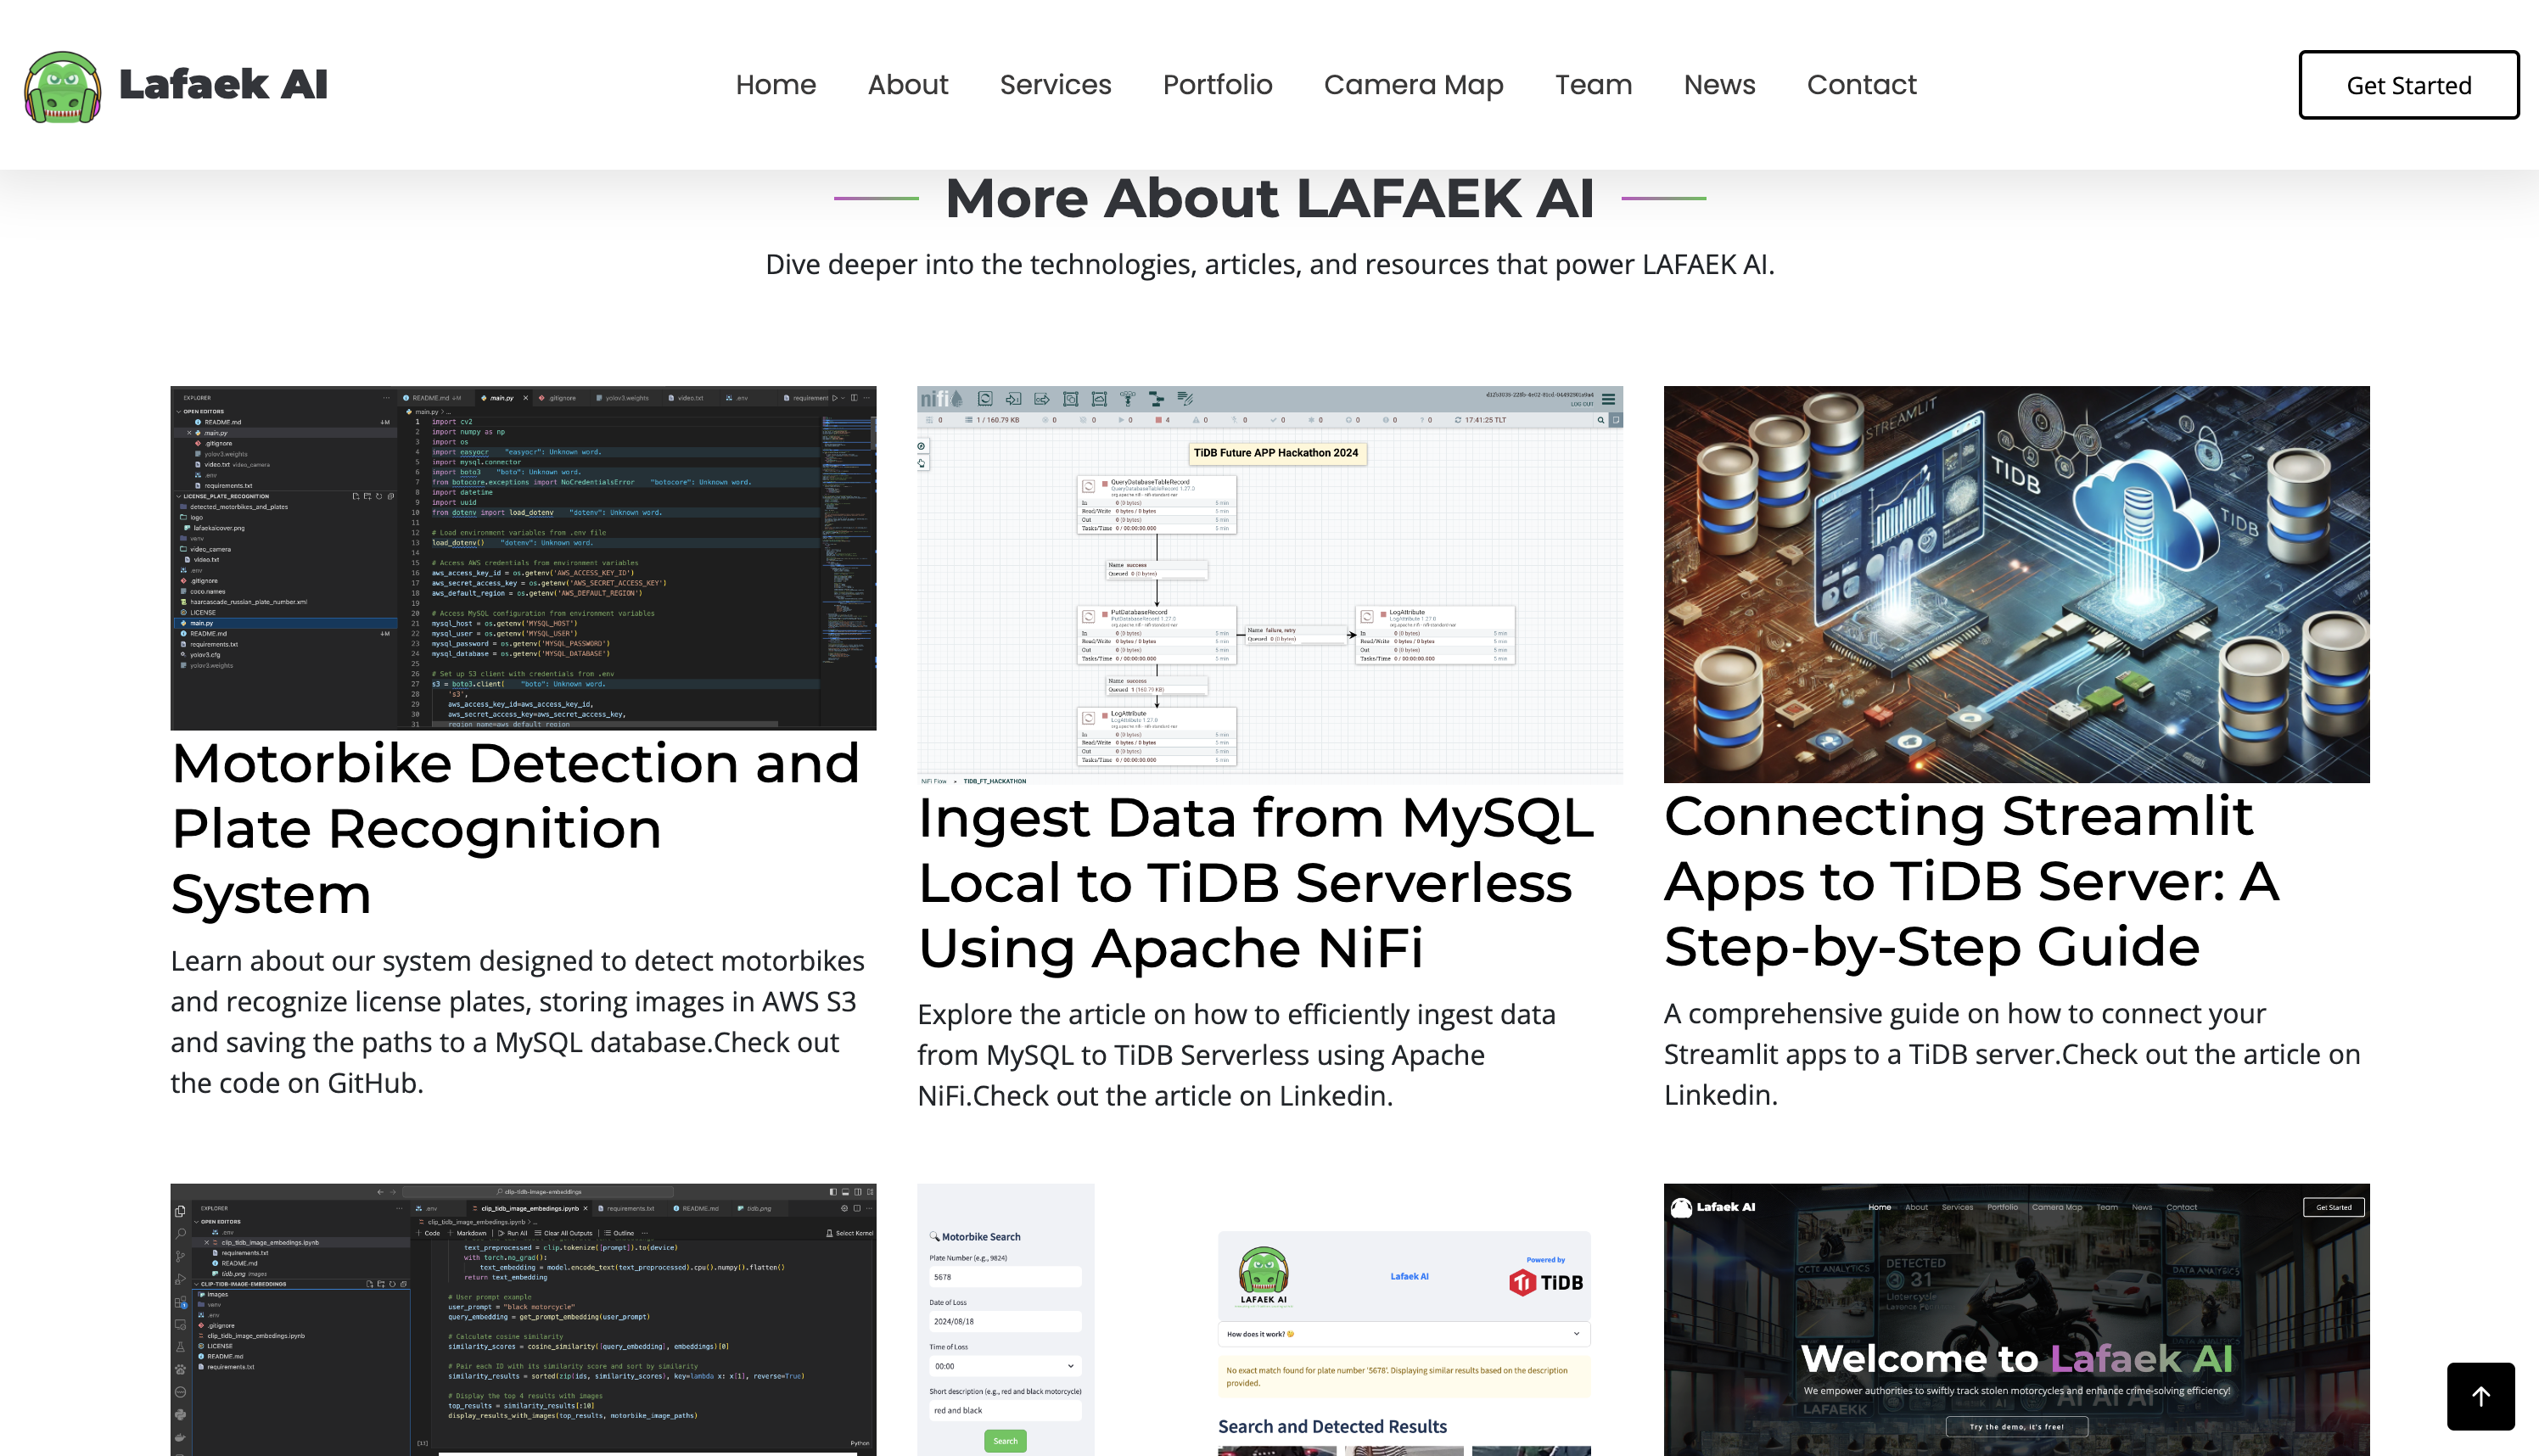
Task: Click the scroll-to-top arrow button
Action: click(2480, 1396)
